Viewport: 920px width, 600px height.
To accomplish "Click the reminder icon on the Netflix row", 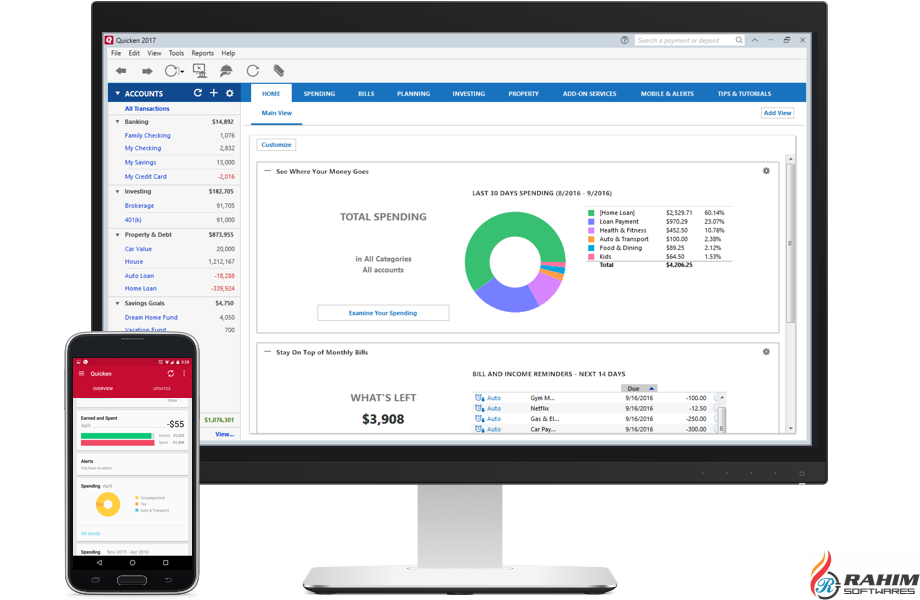I will 479,408.
